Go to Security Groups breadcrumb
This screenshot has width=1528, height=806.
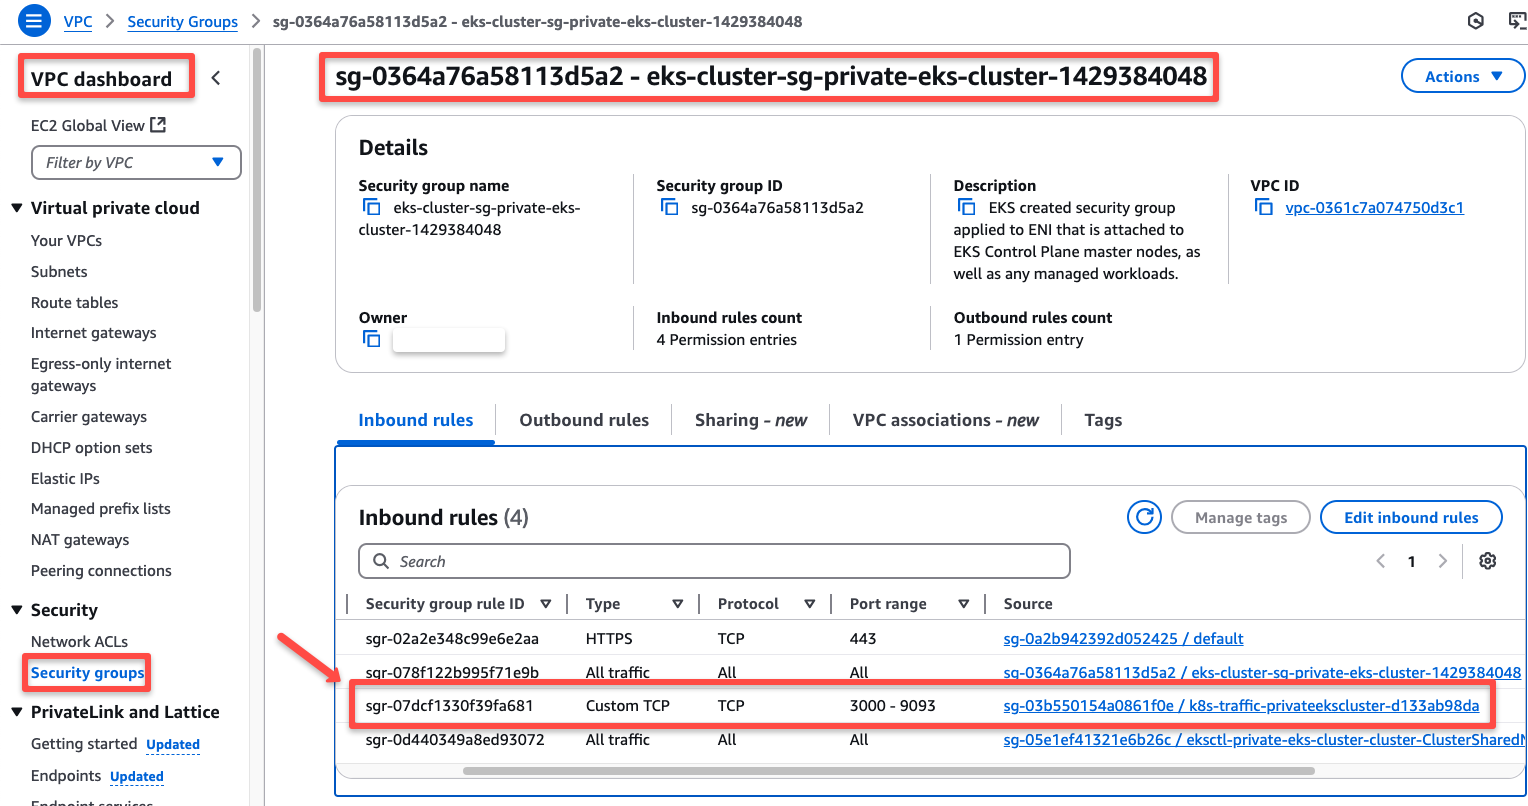click(x=182, y=21)
